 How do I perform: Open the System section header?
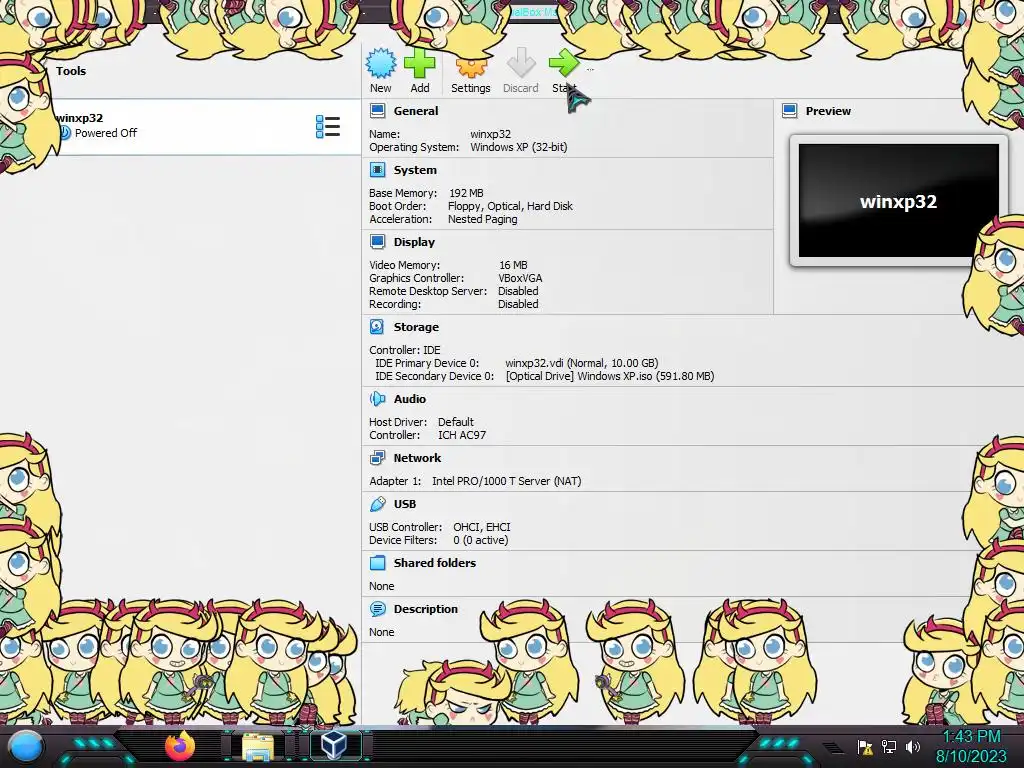point(415,170)
